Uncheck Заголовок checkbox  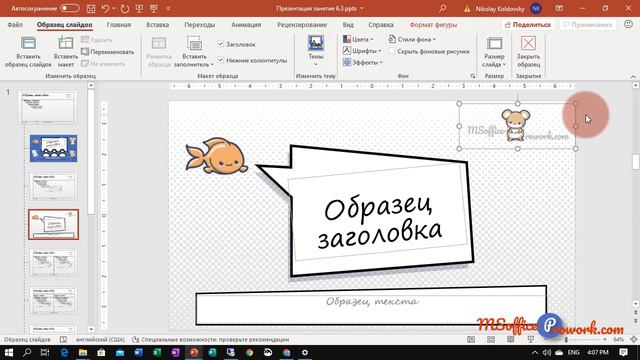pos(220,44)
